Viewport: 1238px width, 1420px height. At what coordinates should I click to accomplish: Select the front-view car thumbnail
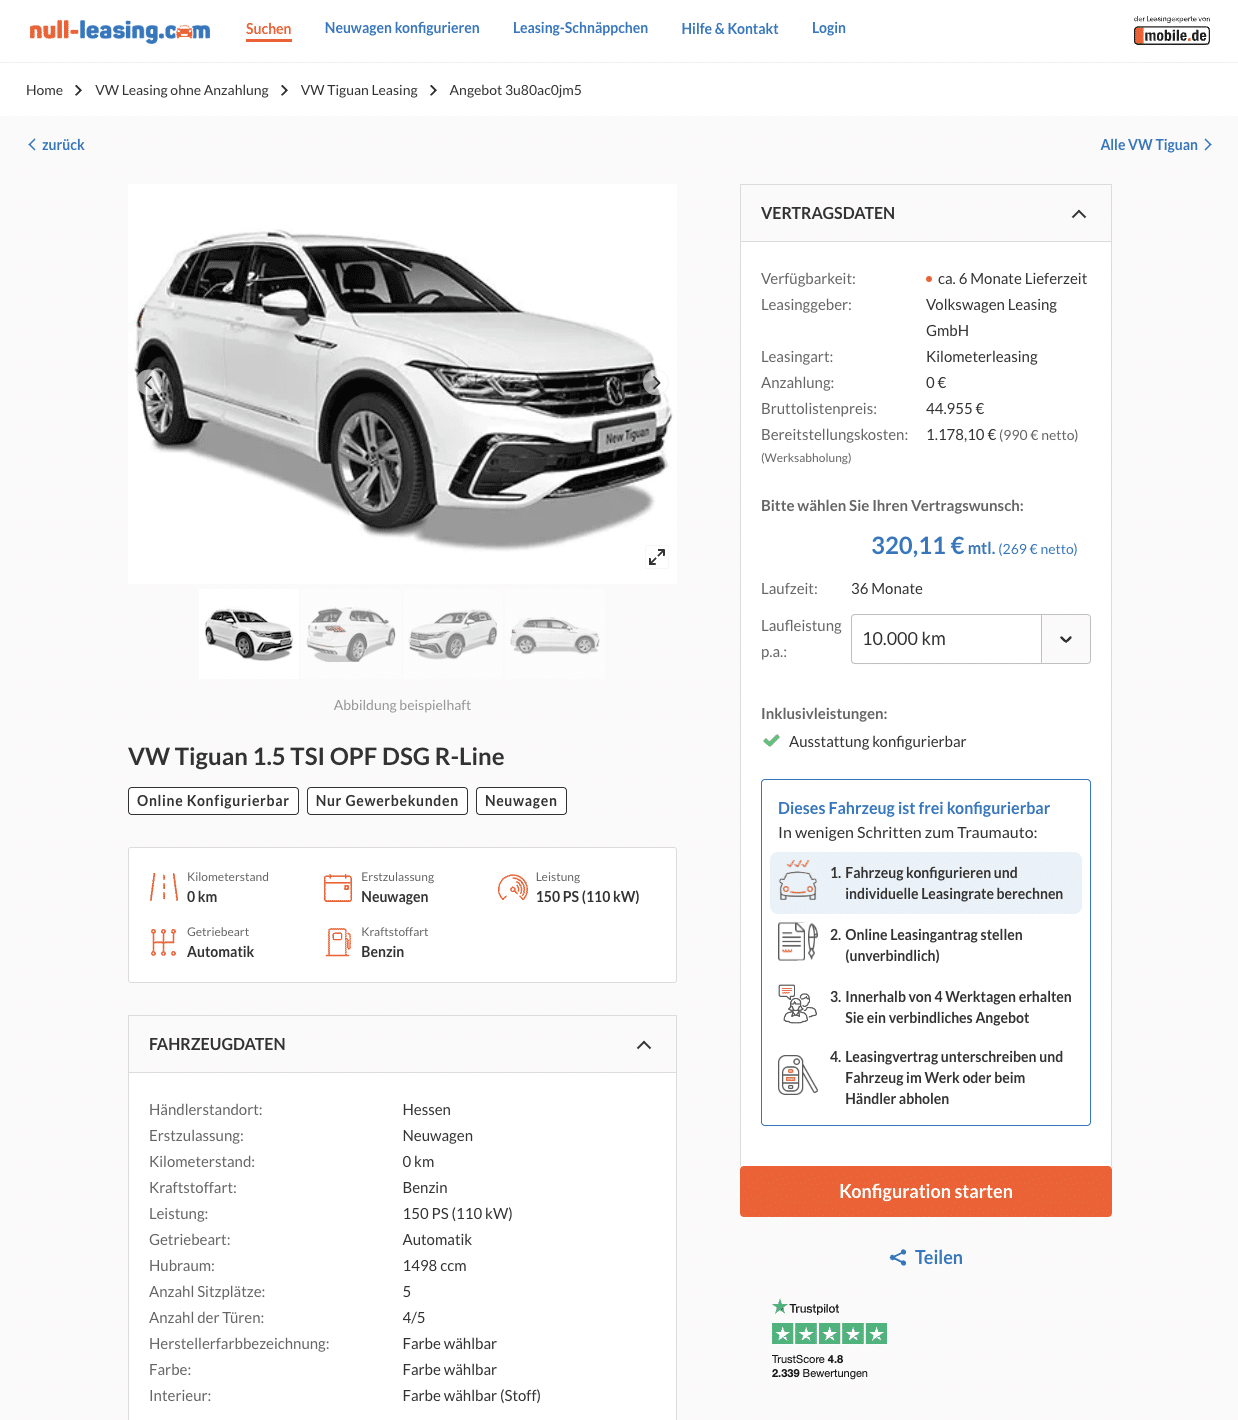coord(249,634)
